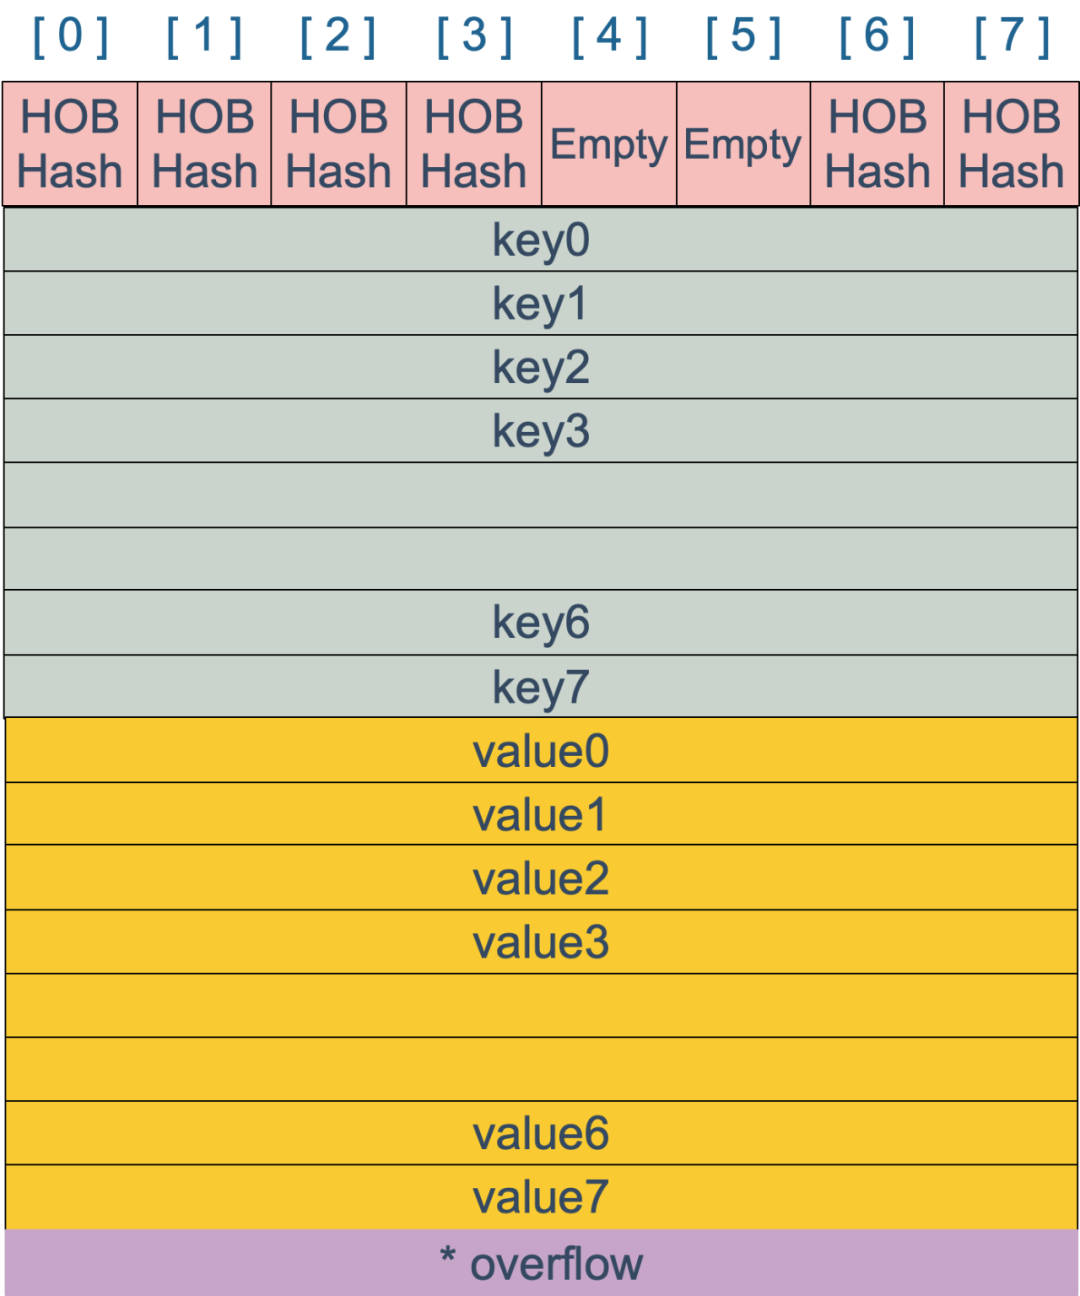
Task: Click the value0 row
Action: tap(540, 751)
